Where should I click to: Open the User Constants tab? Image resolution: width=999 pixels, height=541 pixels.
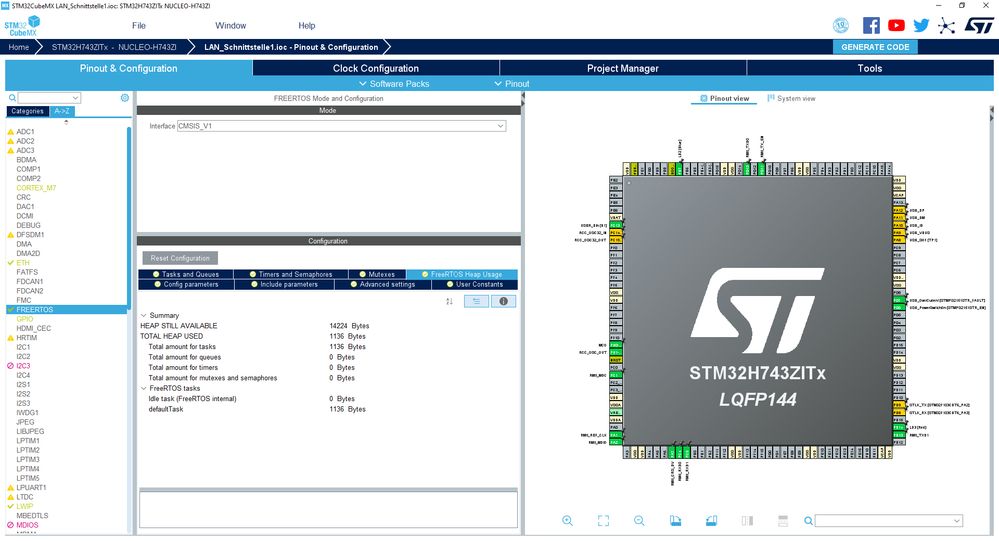coord(475,284)
